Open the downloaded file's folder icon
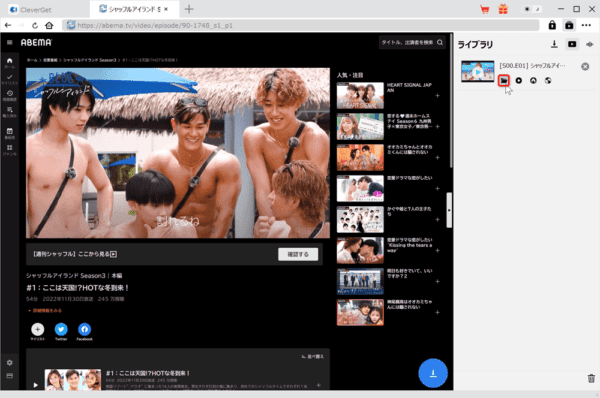 point(504,80)
